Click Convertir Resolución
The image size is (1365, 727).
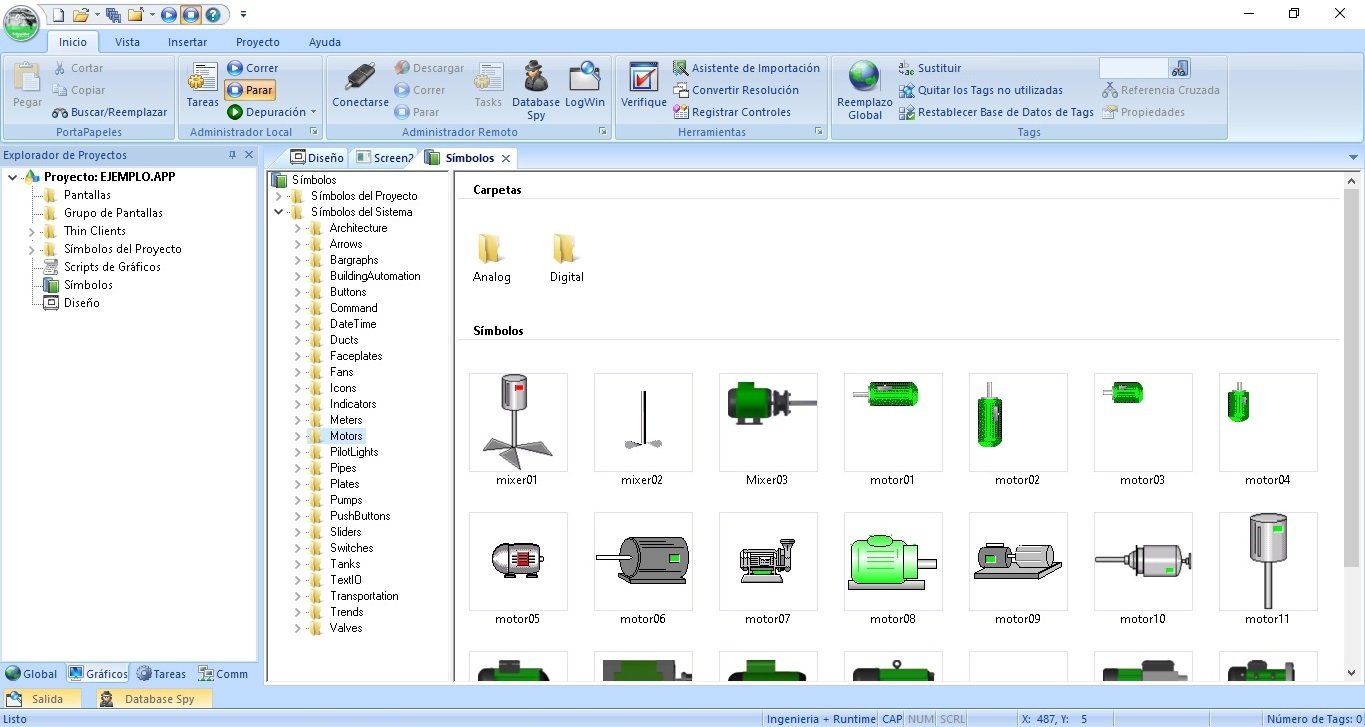736,90
